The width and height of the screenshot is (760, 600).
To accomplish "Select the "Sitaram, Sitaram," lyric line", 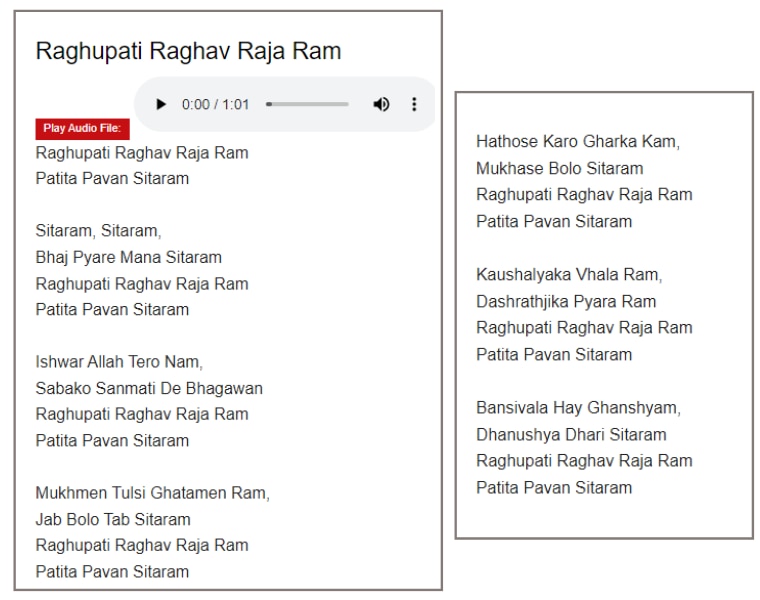I will 98,231.
